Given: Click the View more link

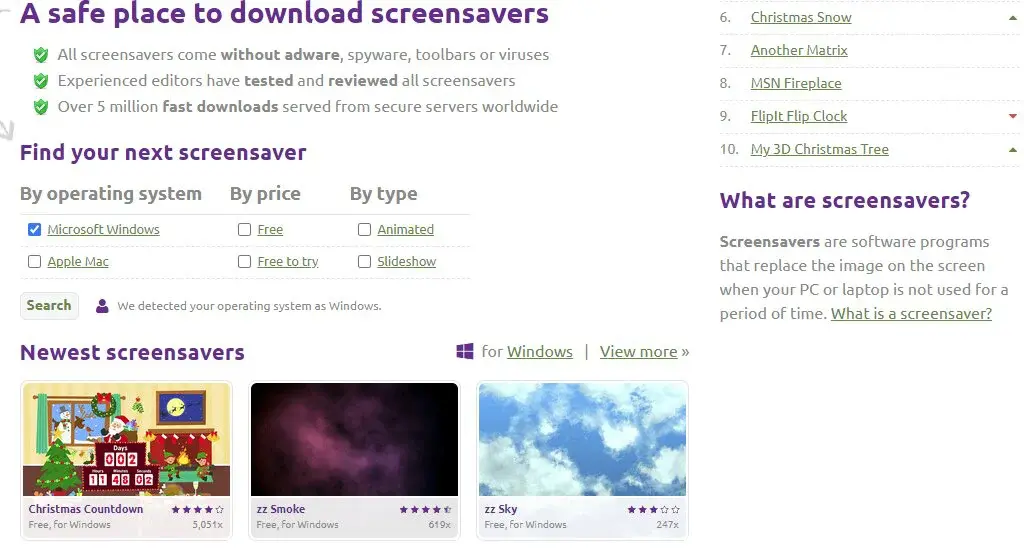Looking at the screenshot, I should tap(638, 351).
